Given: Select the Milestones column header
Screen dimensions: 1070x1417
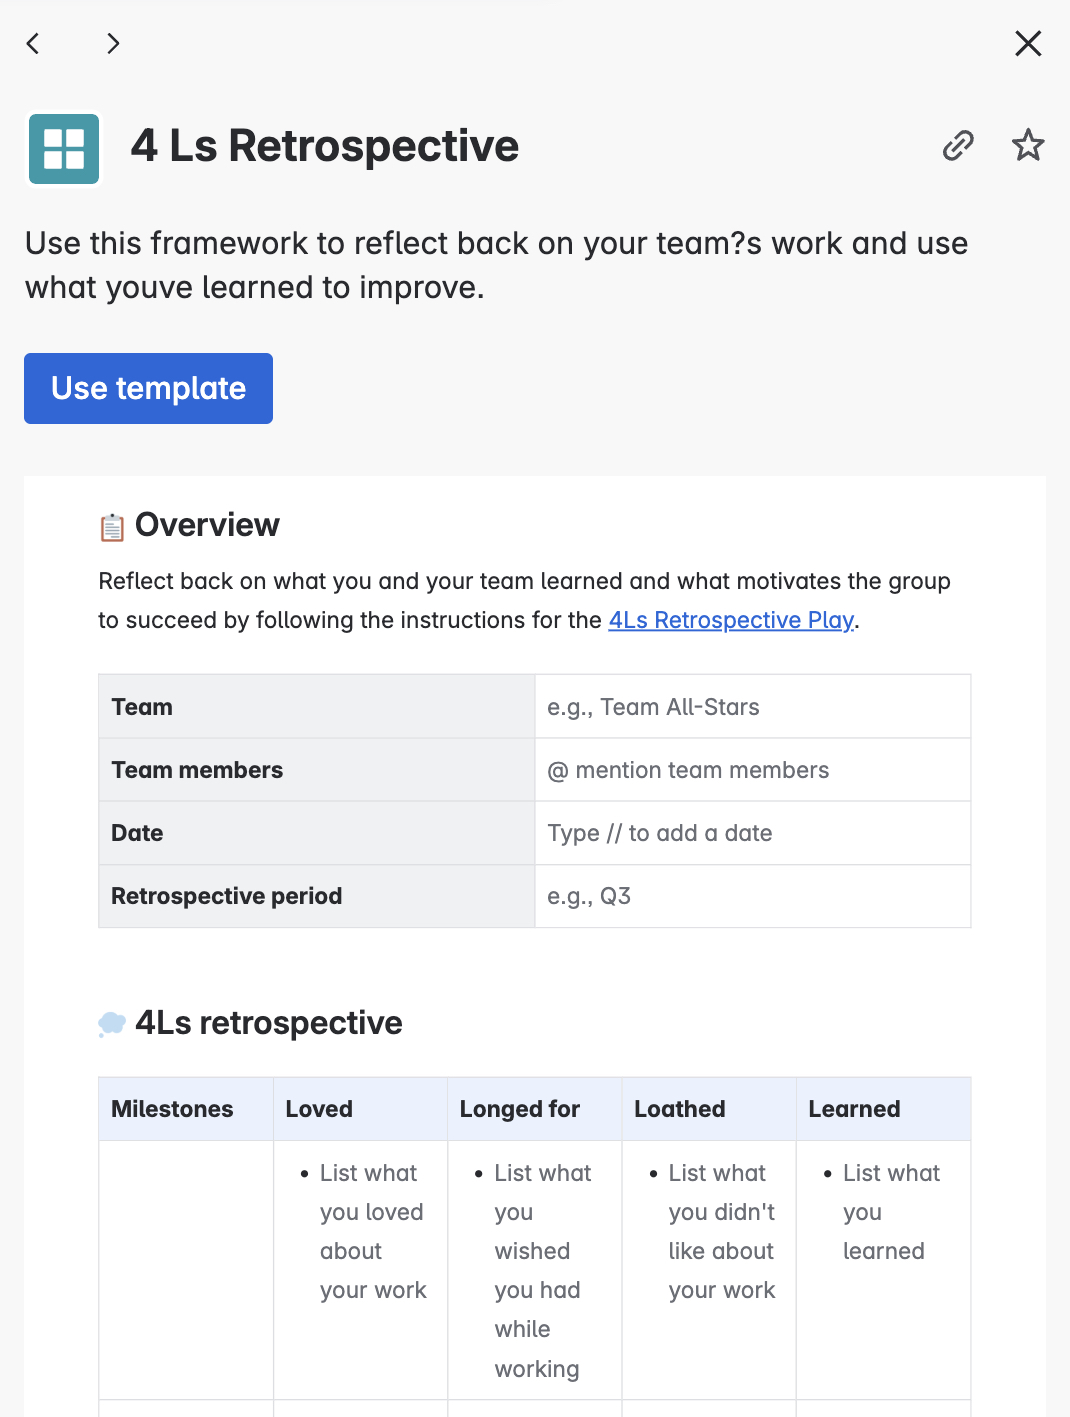Looking at the screenshot, I should coord(186,1109).
